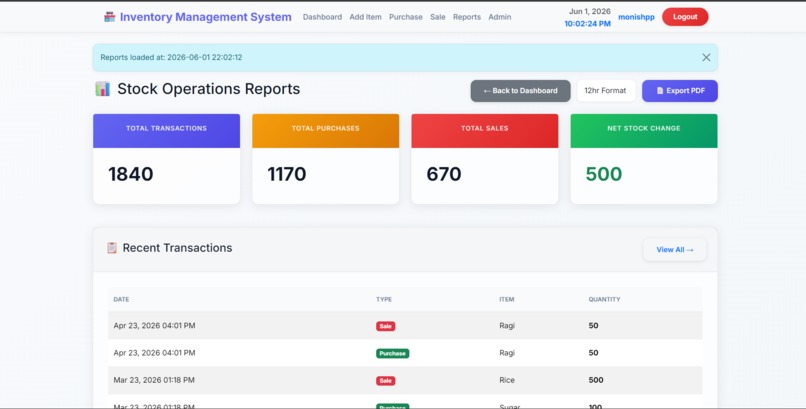
Task: Click the Total Sales card header
Action: click(x=485, y=131)
